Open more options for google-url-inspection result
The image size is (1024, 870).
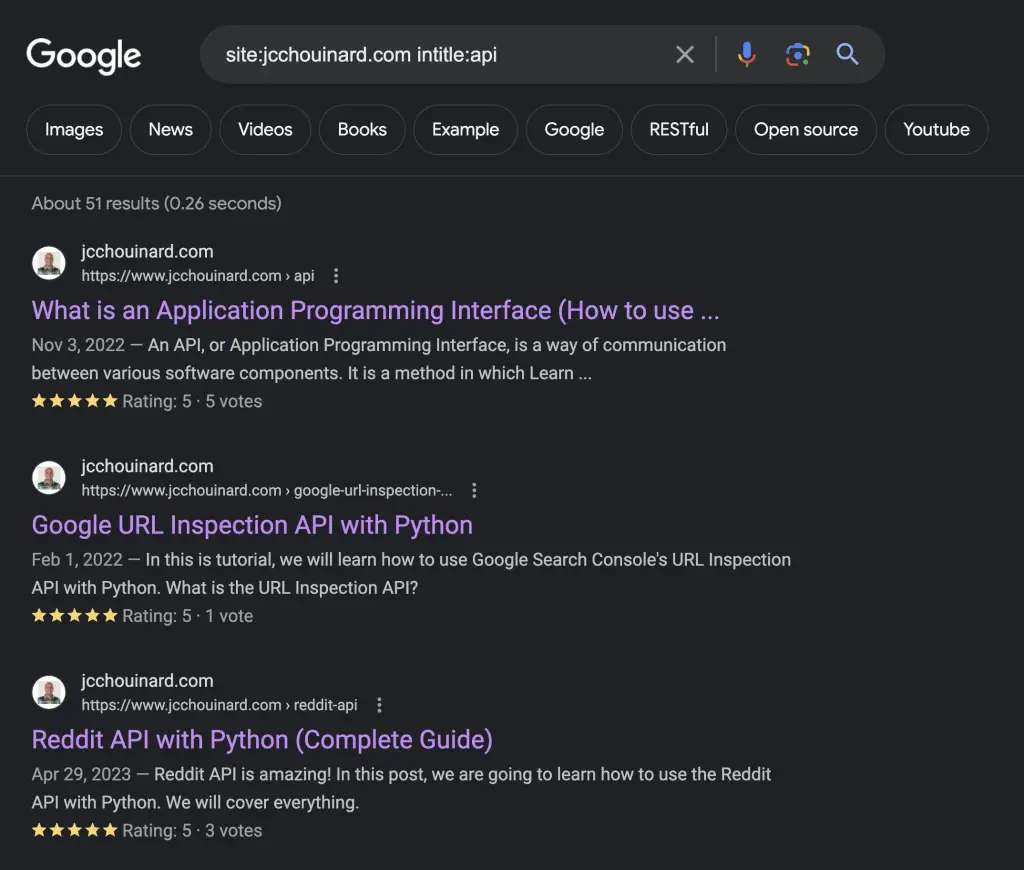474,491
